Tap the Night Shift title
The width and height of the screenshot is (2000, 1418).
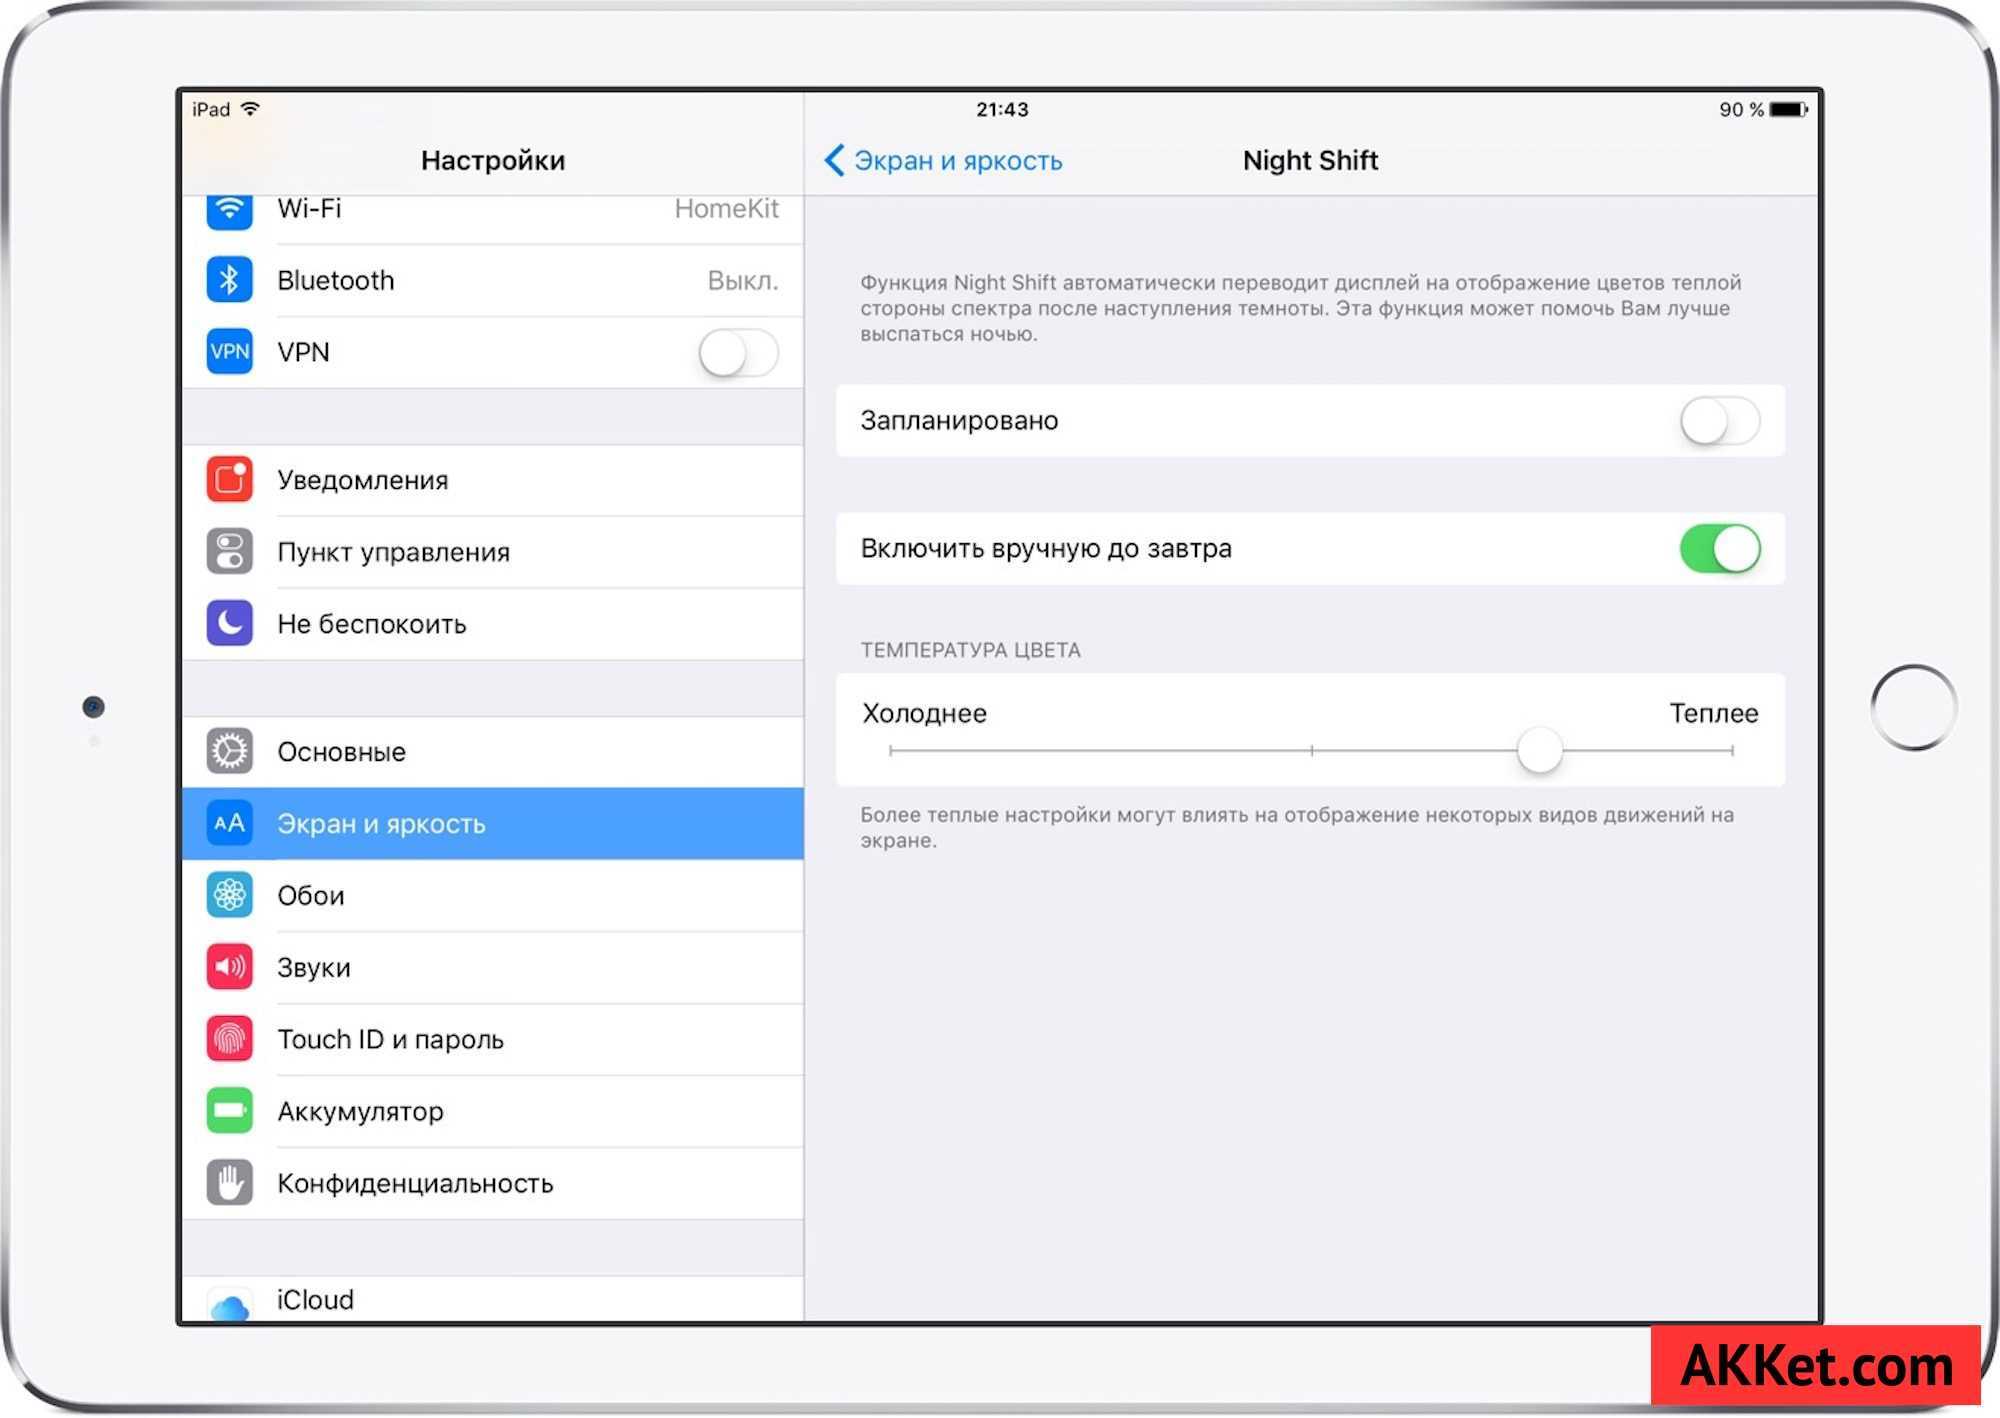pos(1310,160)
